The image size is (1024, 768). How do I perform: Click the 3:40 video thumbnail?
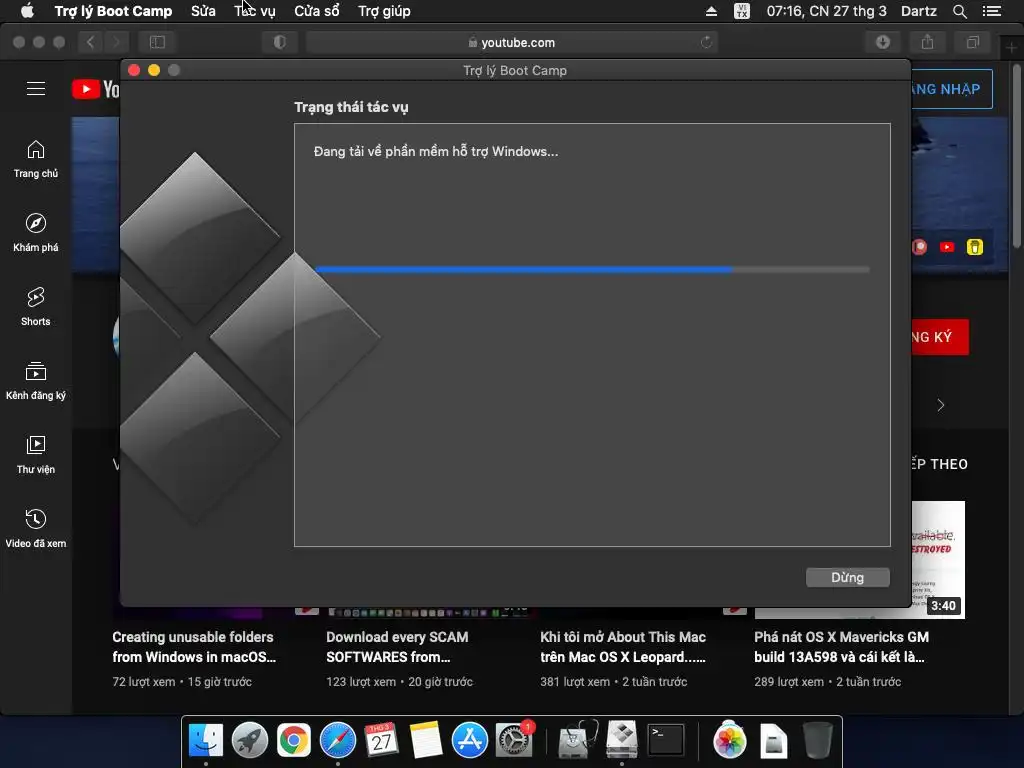[x=938, y=560]
